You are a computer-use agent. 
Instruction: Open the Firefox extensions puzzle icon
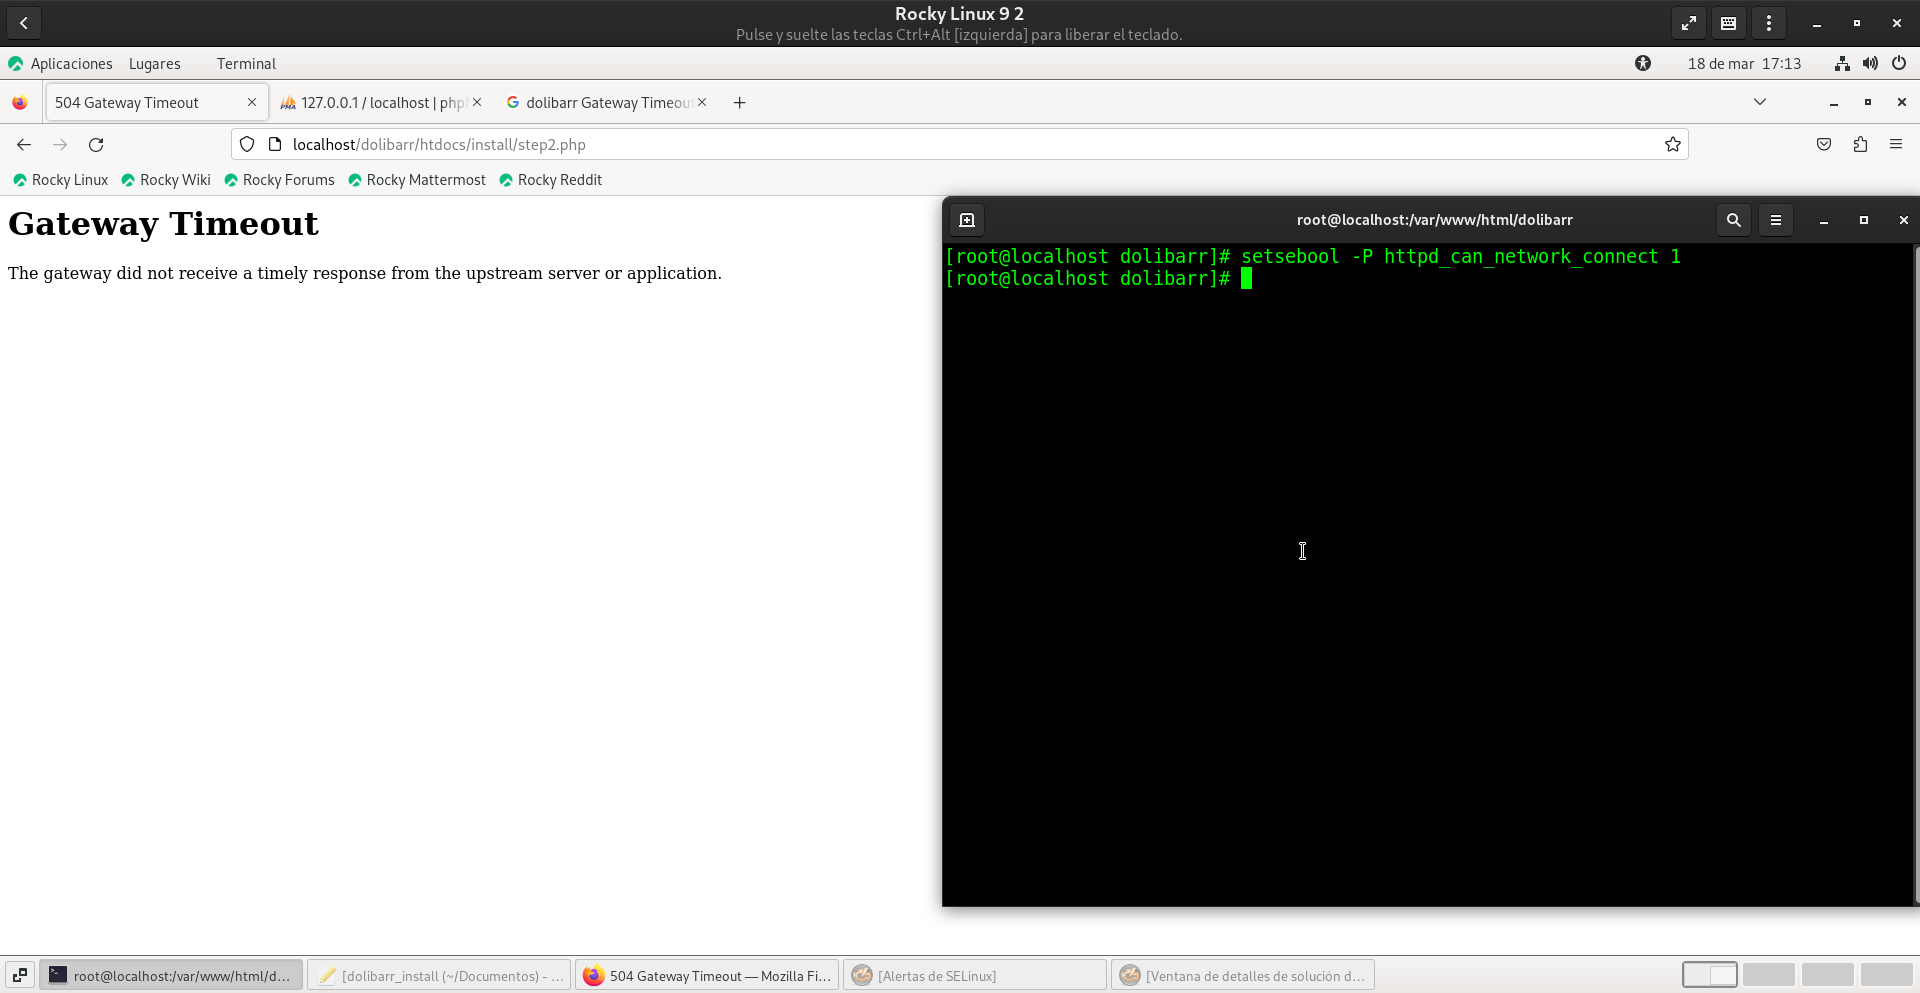click(1860, 145)
